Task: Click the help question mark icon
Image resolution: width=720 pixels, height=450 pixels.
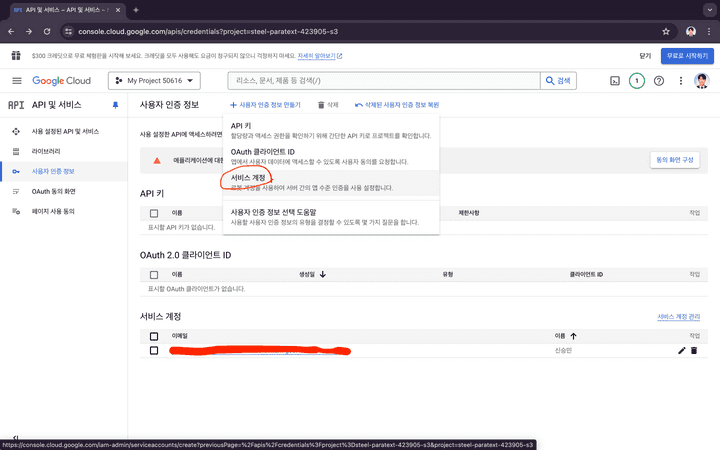Action: 659,80
